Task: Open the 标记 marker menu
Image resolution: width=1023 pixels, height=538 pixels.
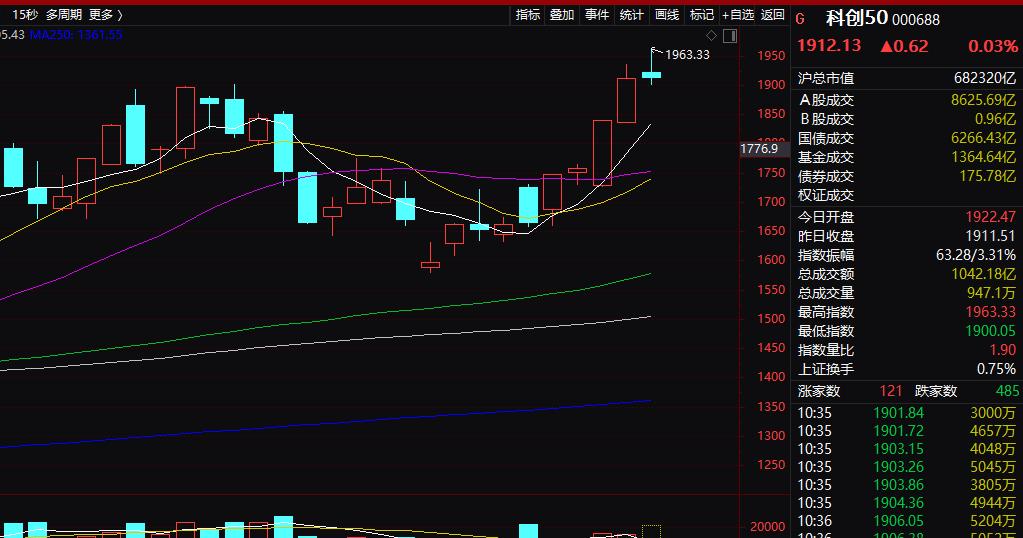Action: tap(702, 14)
